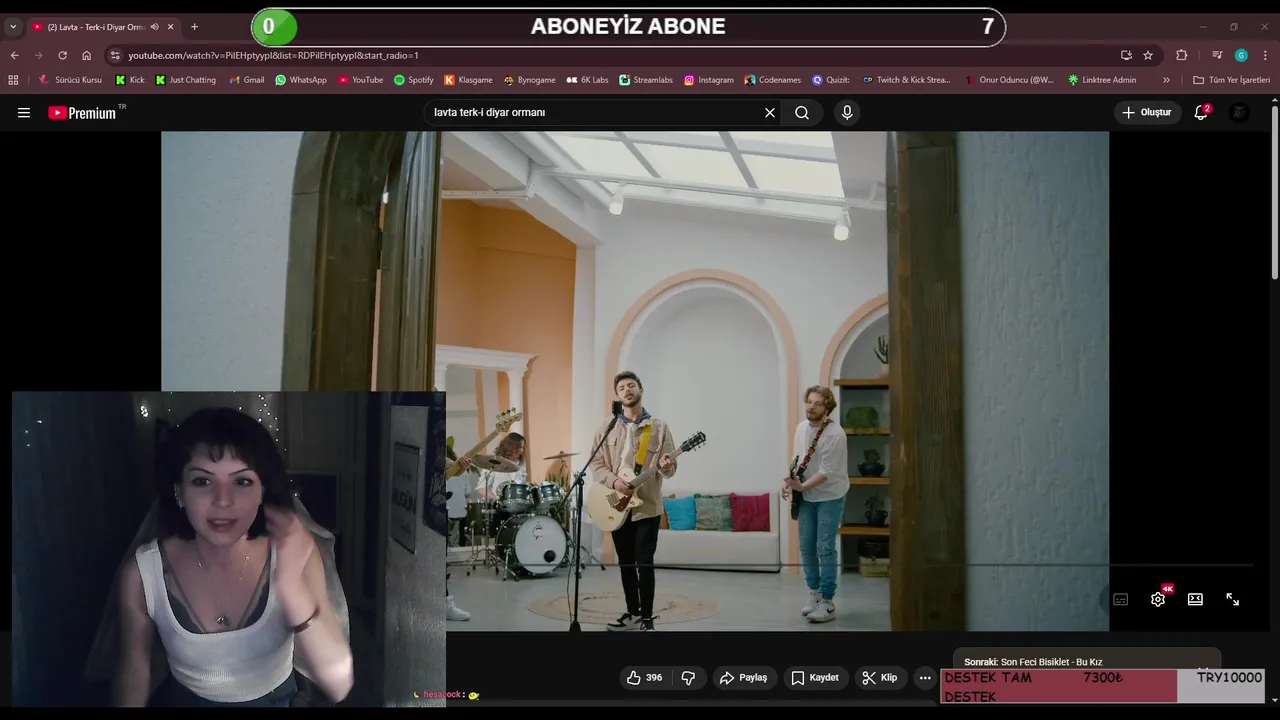Enter fullscreen on video player
Image resolution: width=1280 pixels, height=720 pixels.
pyautogui.click(x=1233, y=599)
